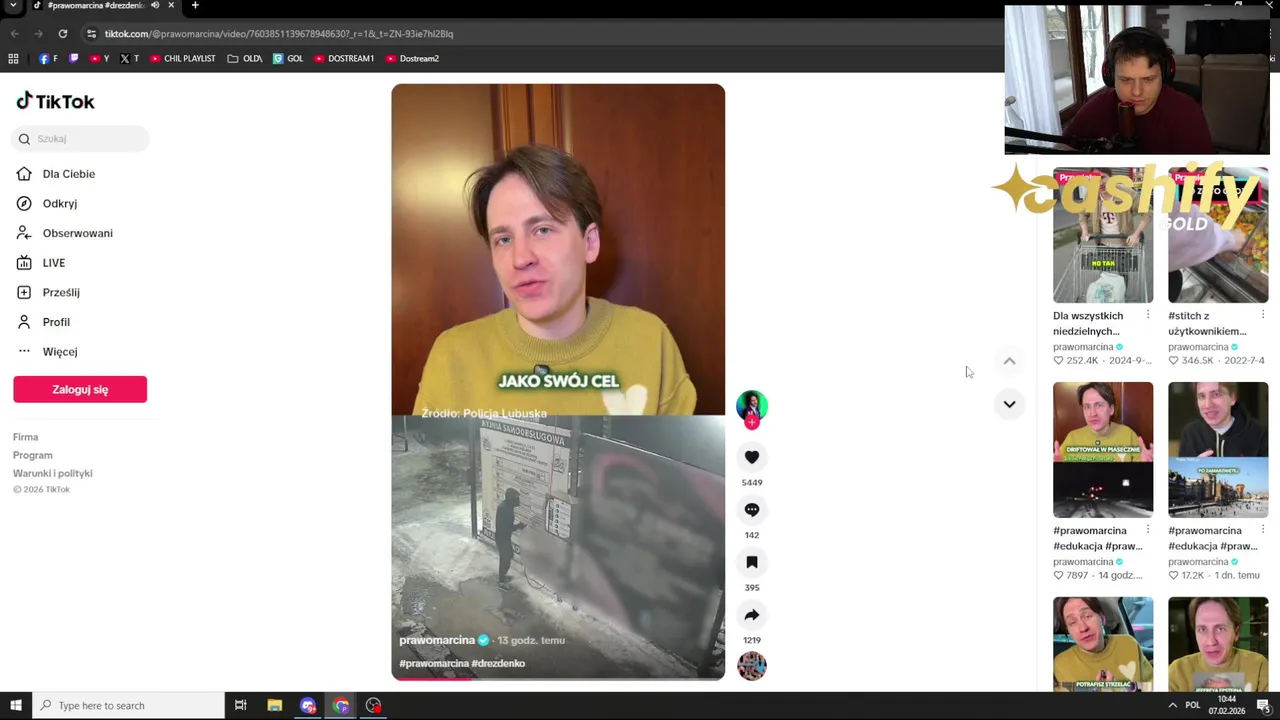Like the video with the heart icon
This screenshot has width=1280, height=720.
coord(752,457)
